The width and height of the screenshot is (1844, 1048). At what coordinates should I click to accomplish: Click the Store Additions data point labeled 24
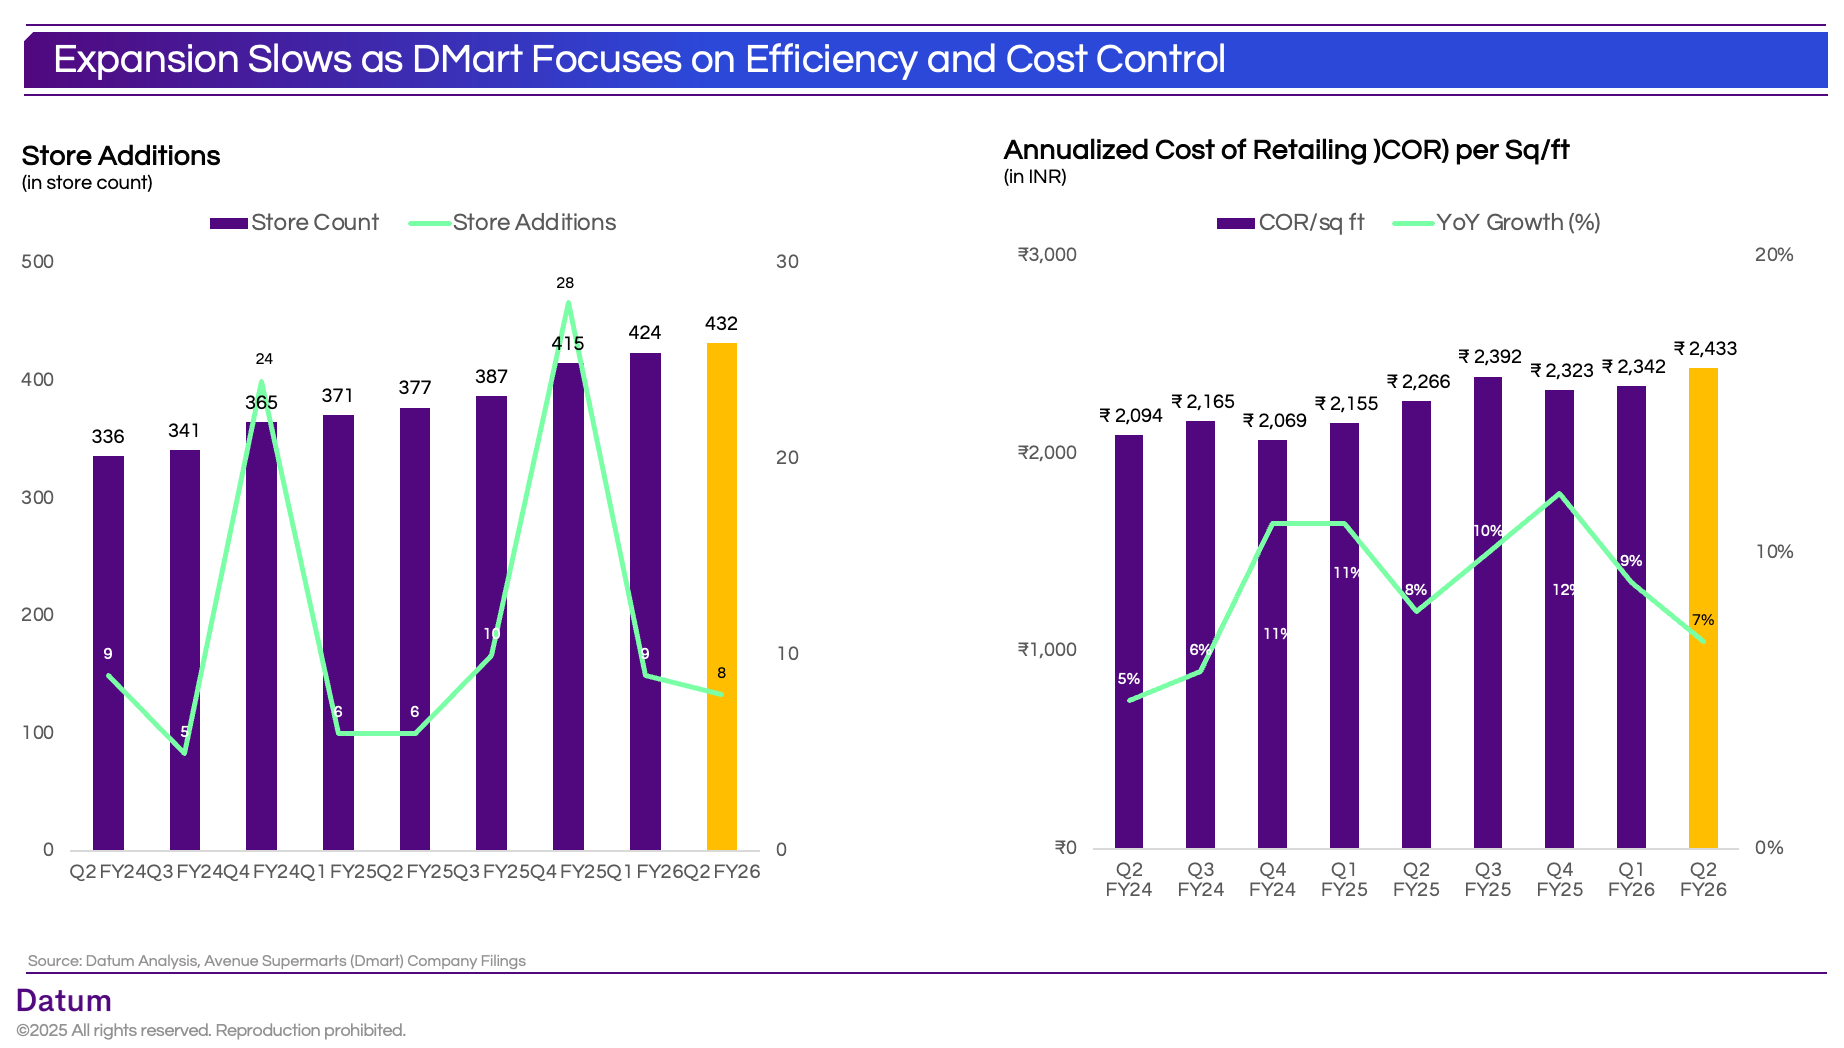pos(262,381)
